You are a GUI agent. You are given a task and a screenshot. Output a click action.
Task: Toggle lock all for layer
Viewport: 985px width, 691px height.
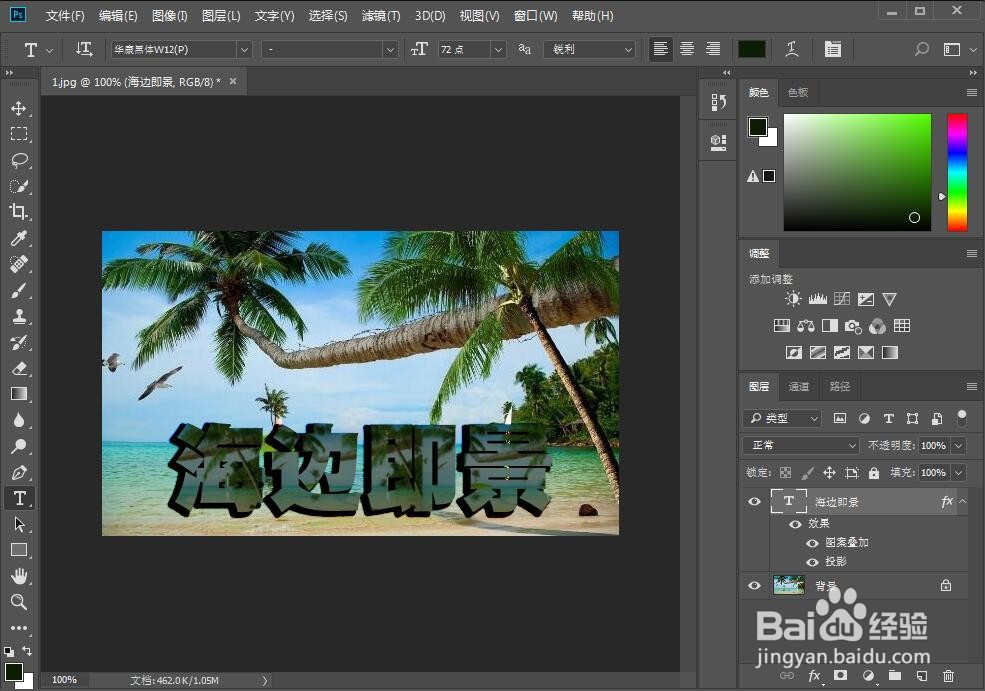tap(874, 472)
